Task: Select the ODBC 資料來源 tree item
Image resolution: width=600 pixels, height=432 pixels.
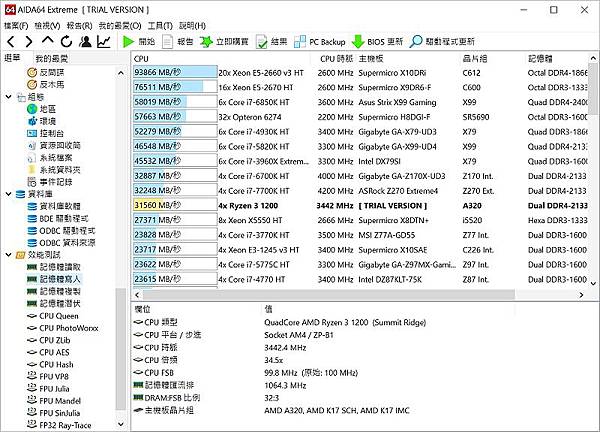Action: (61, 243)
